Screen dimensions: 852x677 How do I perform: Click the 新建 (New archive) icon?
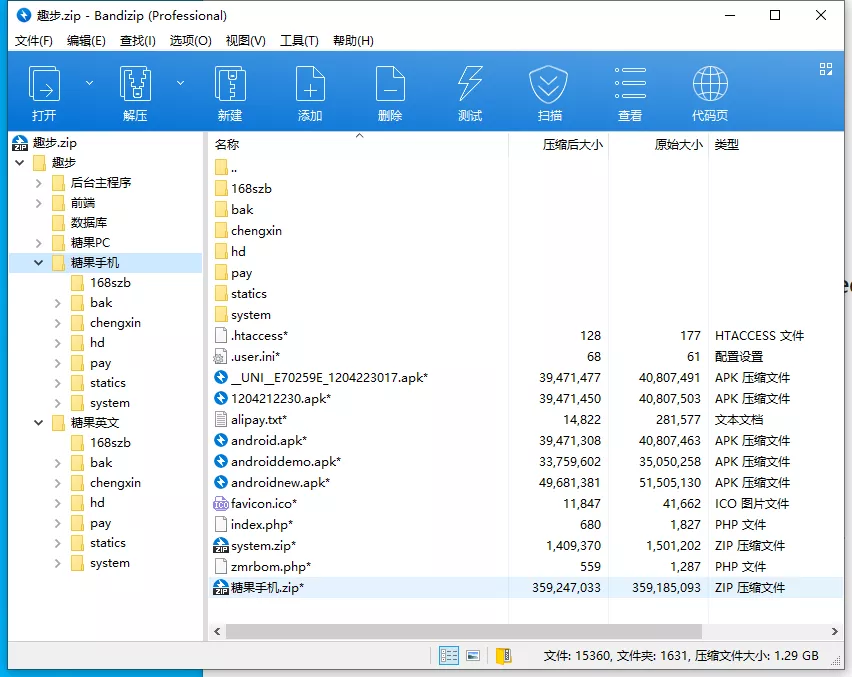tap(230, 90)
